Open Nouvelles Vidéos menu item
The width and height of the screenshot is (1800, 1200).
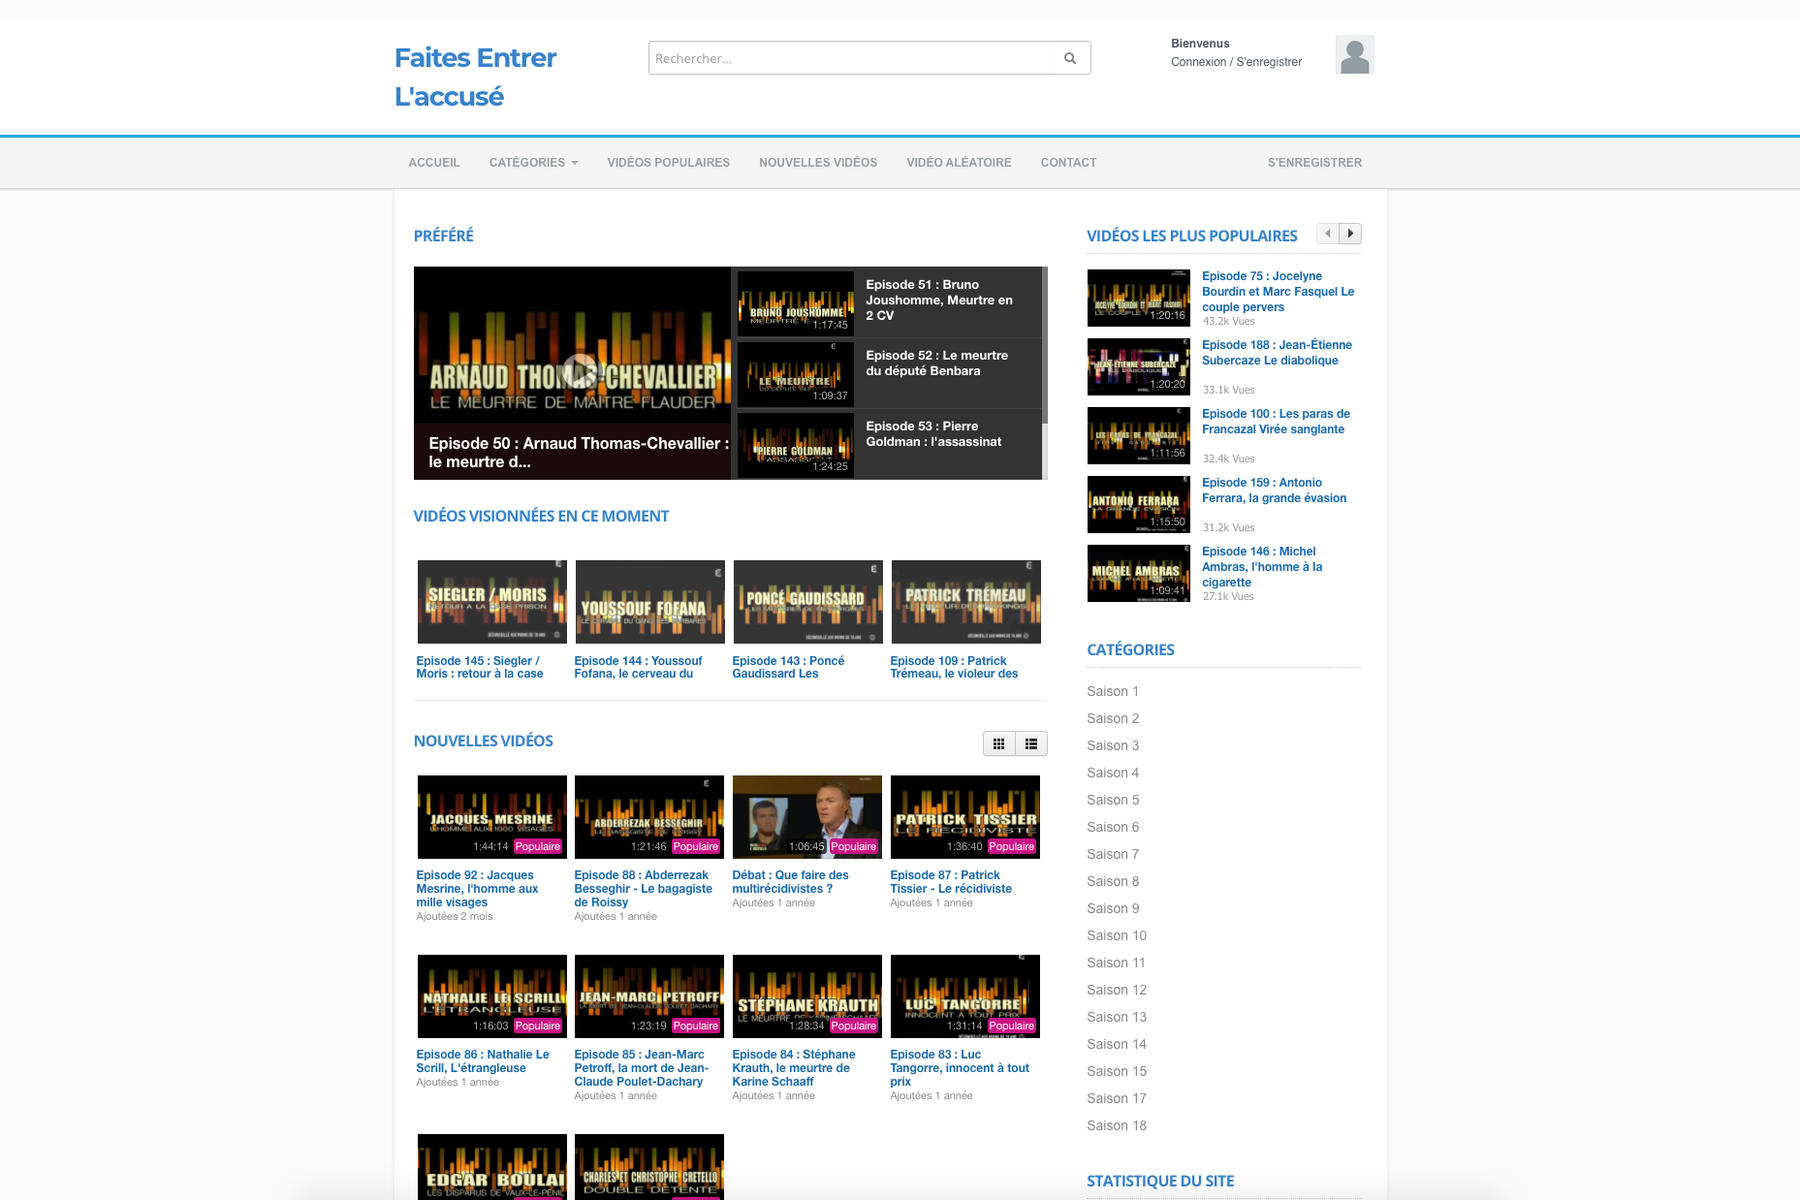coord(818,163)
